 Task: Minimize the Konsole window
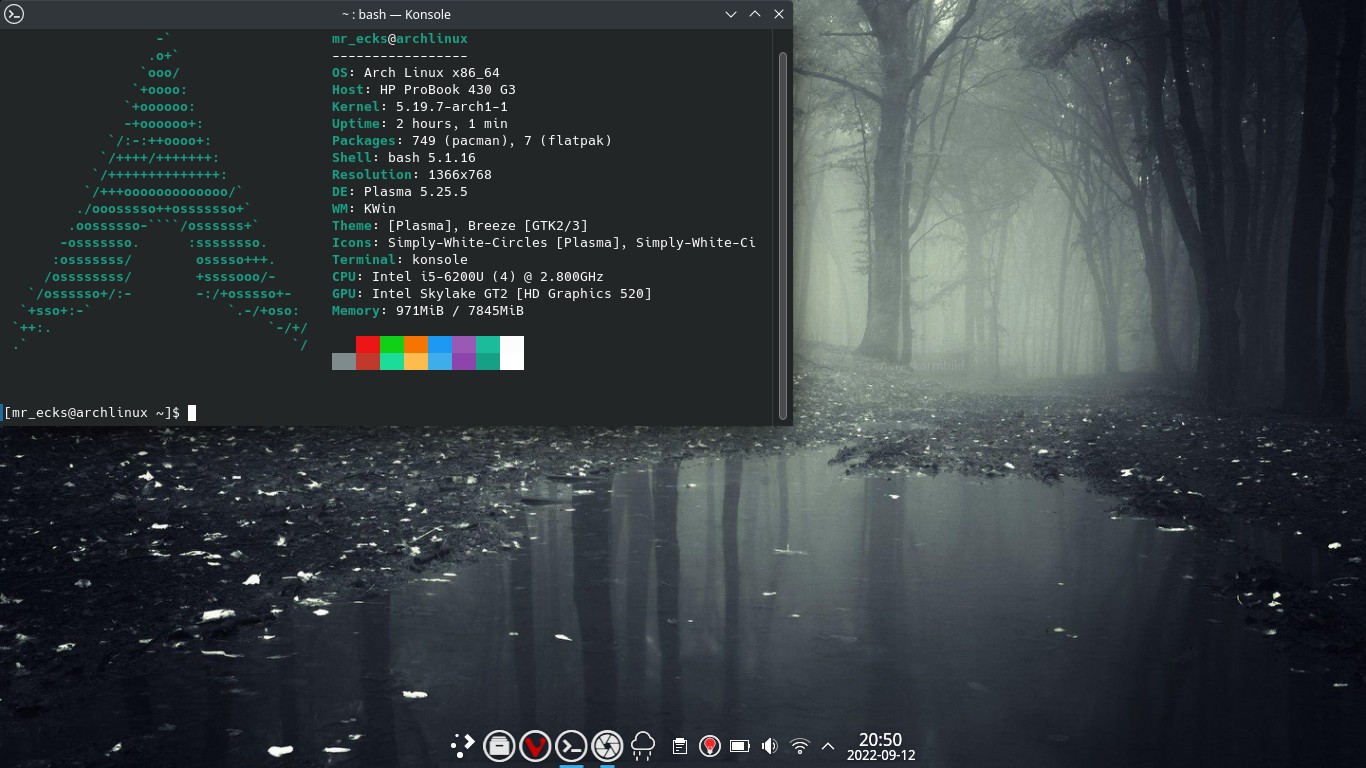(x=731, y=14)
